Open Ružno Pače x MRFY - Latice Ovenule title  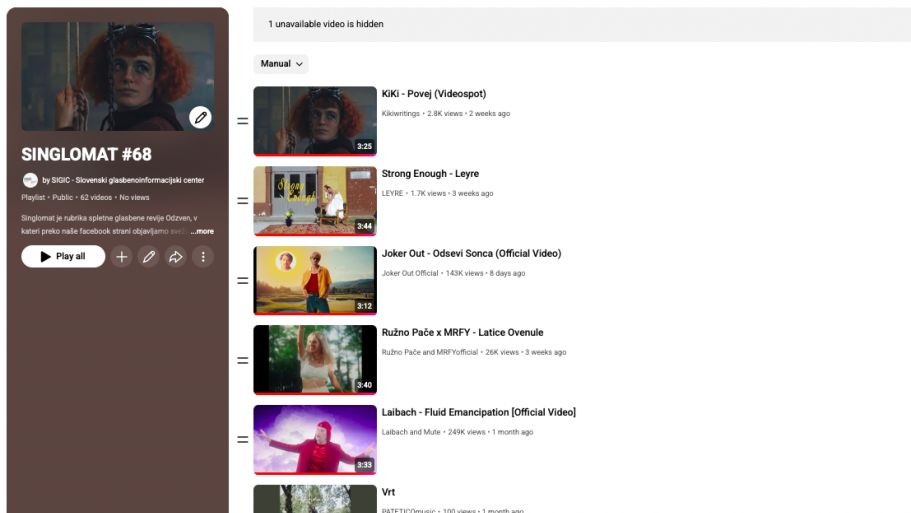coord(462,332)
